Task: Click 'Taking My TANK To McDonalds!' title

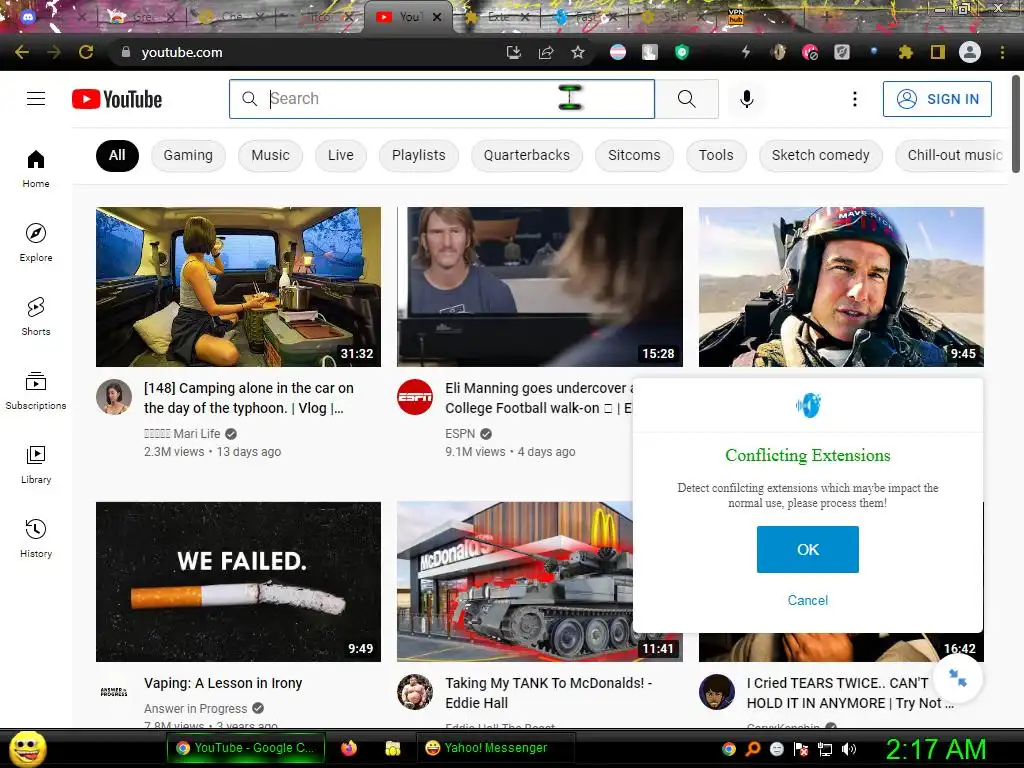Action: click(x=549, y=693)
